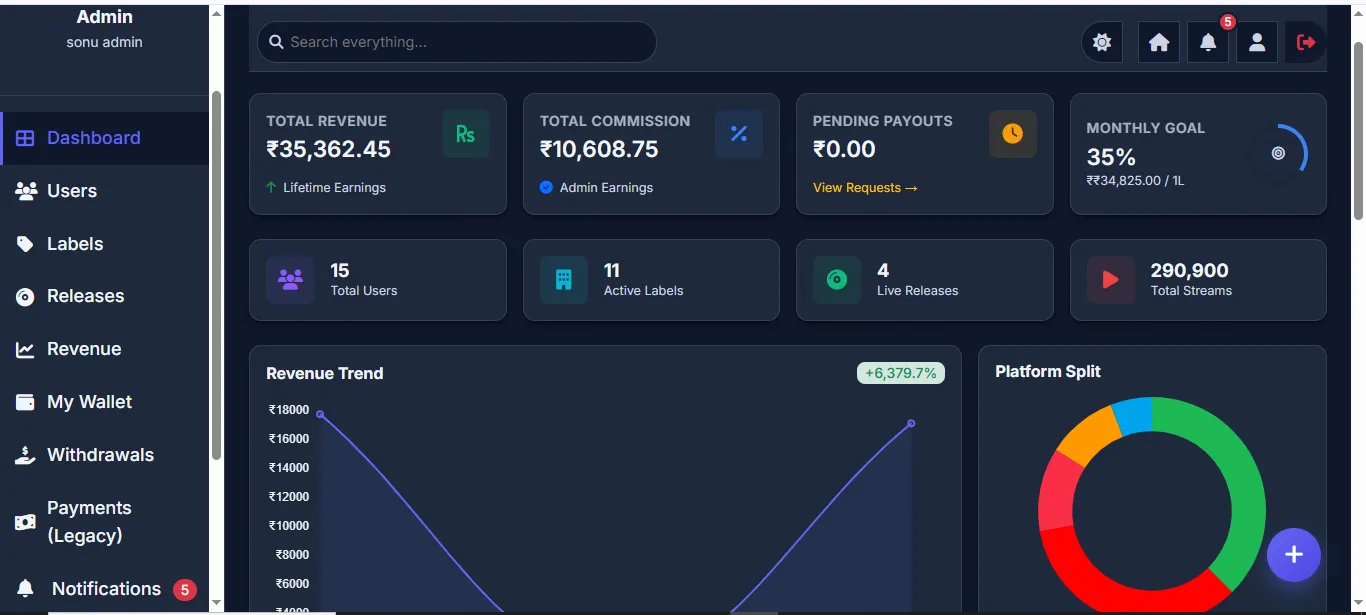Click the Monthly Goal target icon

[x=1278, y=153]
